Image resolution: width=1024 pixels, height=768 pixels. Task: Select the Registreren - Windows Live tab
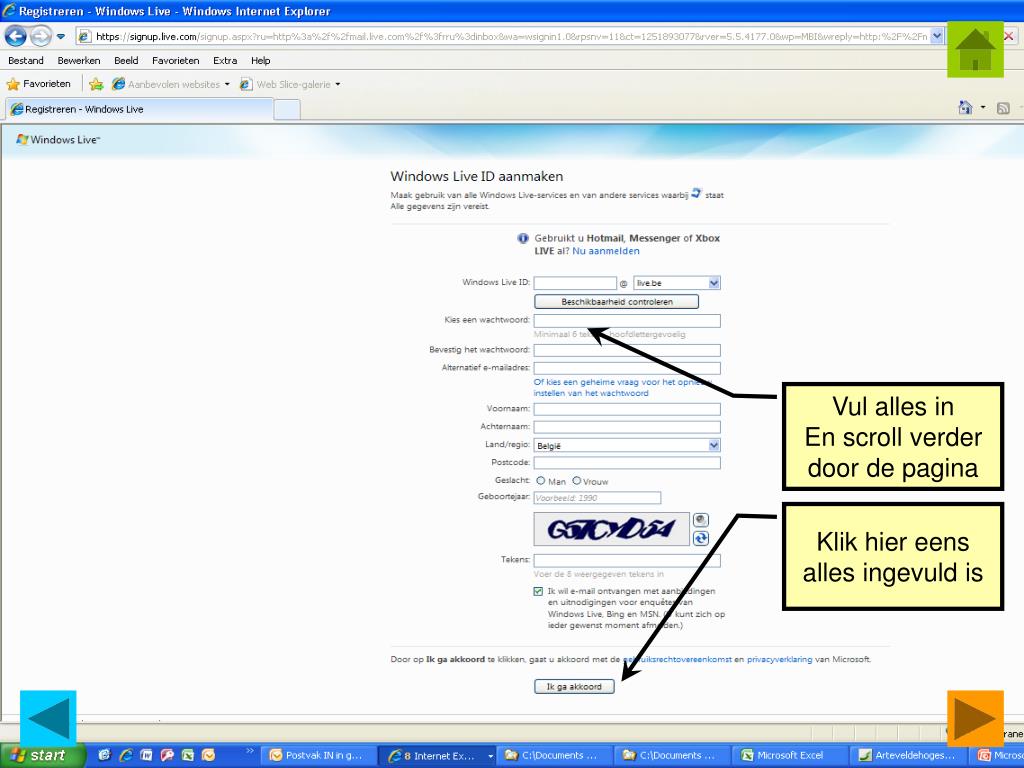coord(139,109)
